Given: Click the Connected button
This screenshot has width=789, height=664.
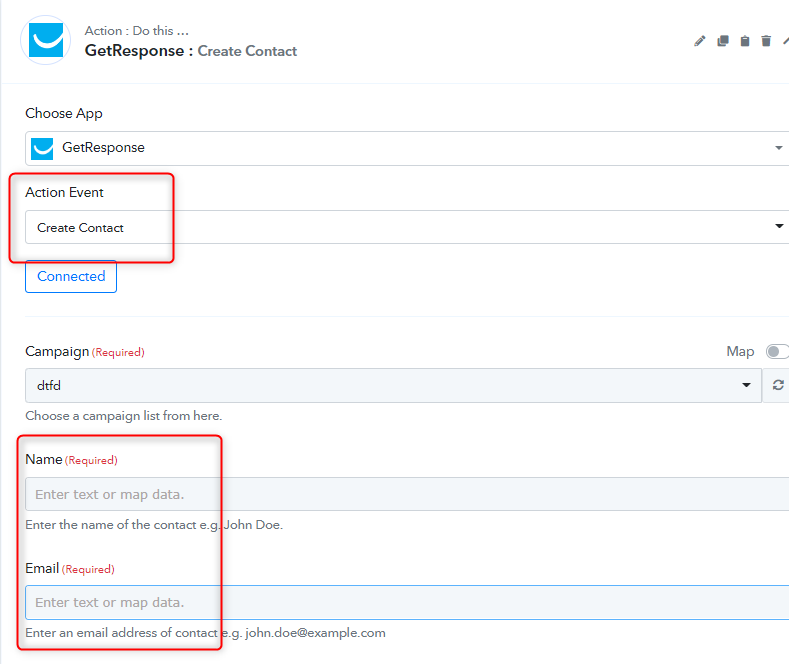Looking at the screenshot, I should (71, 276).
